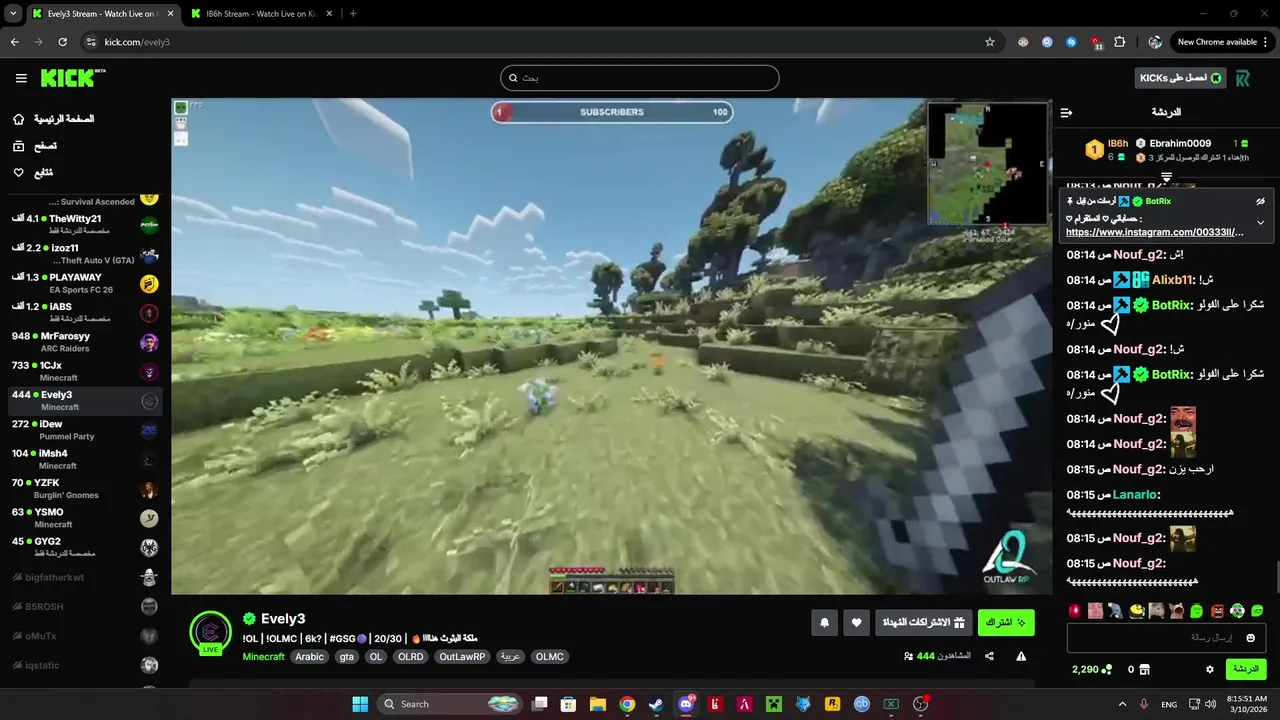
Task: Click the notification bell button under the stream
Action: (x=824, y=623)
